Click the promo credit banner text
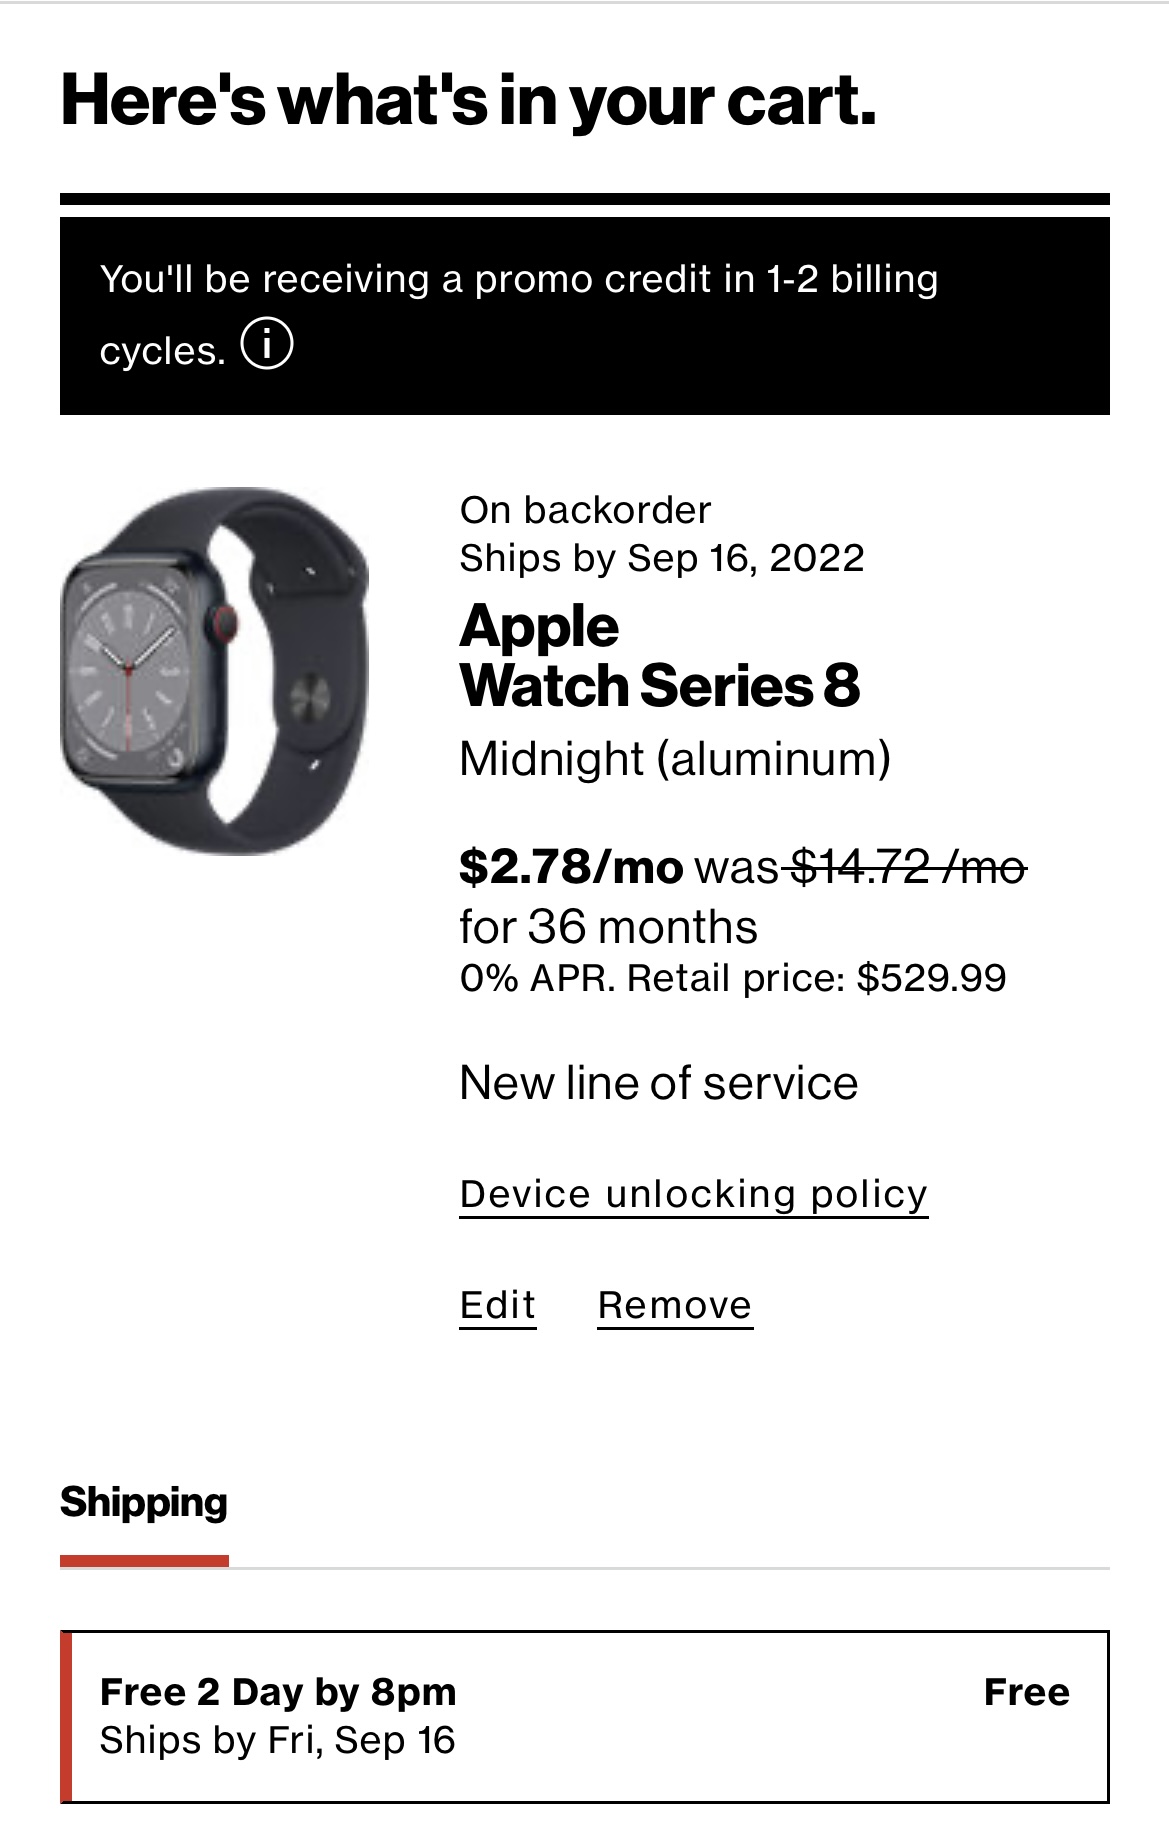 point(519,280)
